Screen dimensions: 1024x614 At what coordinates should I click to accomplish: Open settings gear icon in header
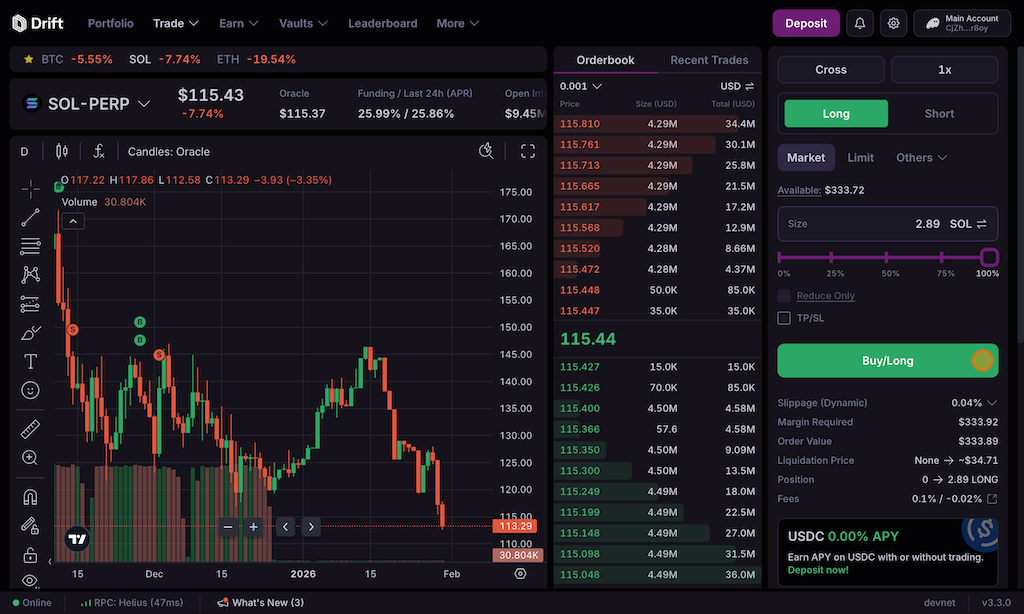coord(894,23)
